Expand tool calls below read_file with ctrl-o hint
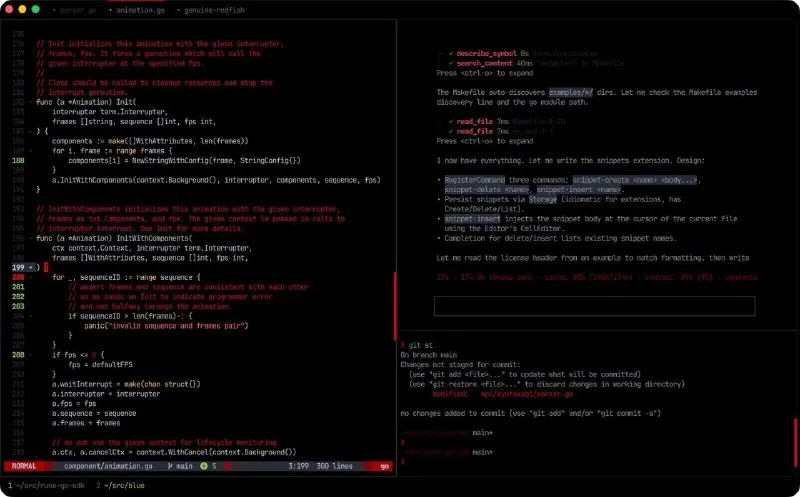800x497 pixels. [x=484, y=141]
